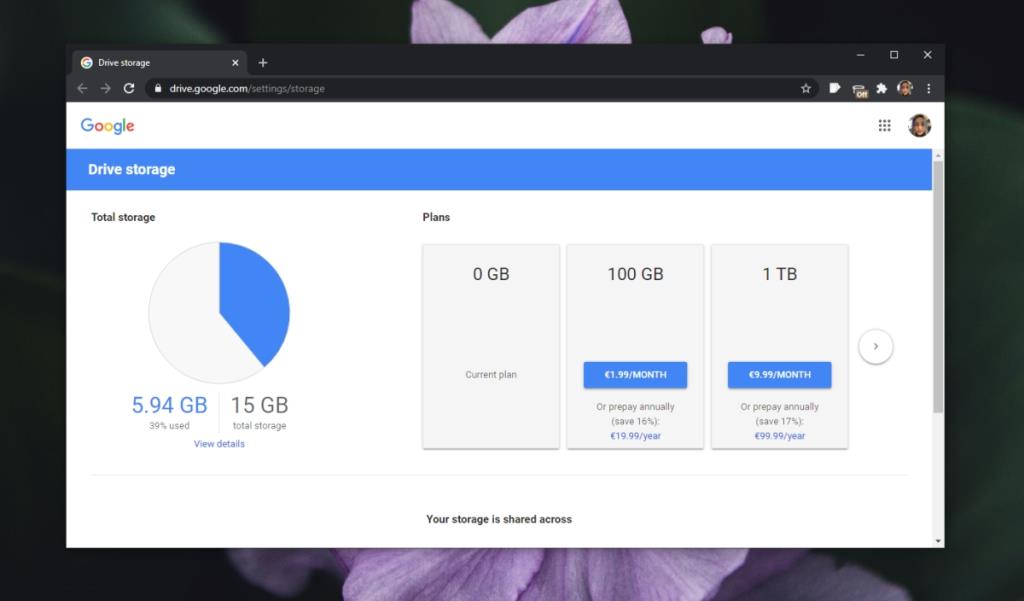Click the site security lock icon

click(x=158, y=88)
